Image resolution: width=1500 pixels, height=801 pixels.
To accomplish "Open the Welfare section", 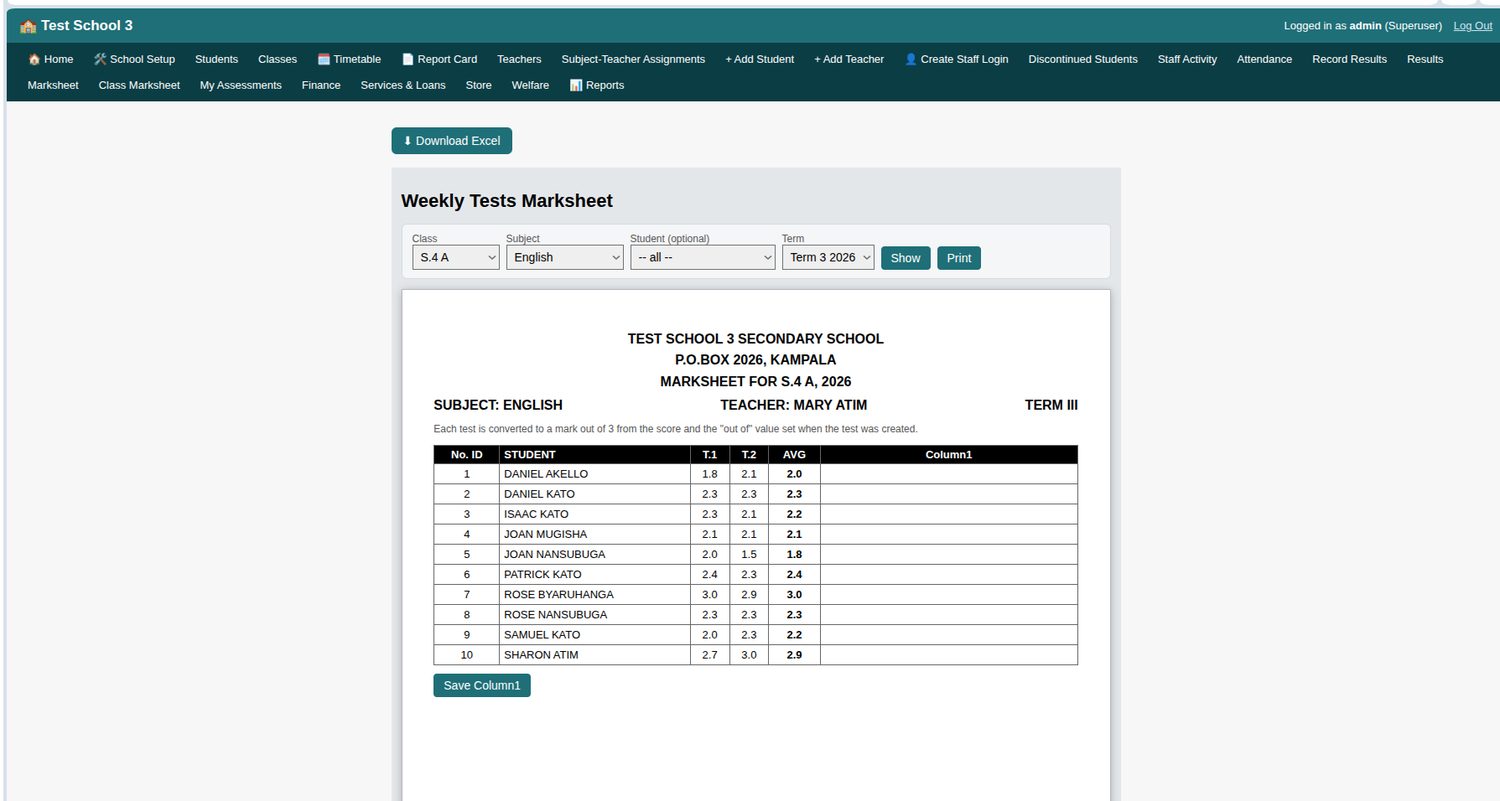I will pos(530,85).
